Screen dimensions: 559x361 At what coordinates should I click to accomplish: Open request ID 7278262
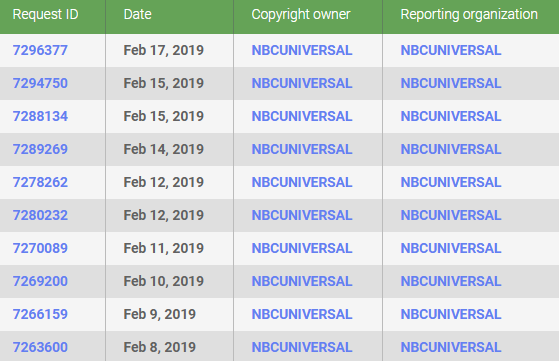pos(40,182)
